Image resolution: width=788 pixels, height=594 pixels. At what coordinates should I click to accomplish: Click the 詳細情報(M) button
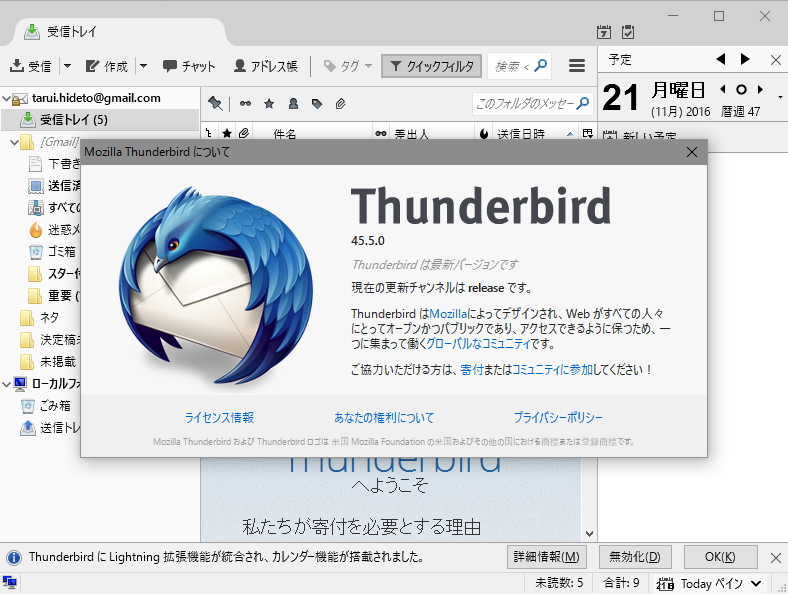[547, 557]
